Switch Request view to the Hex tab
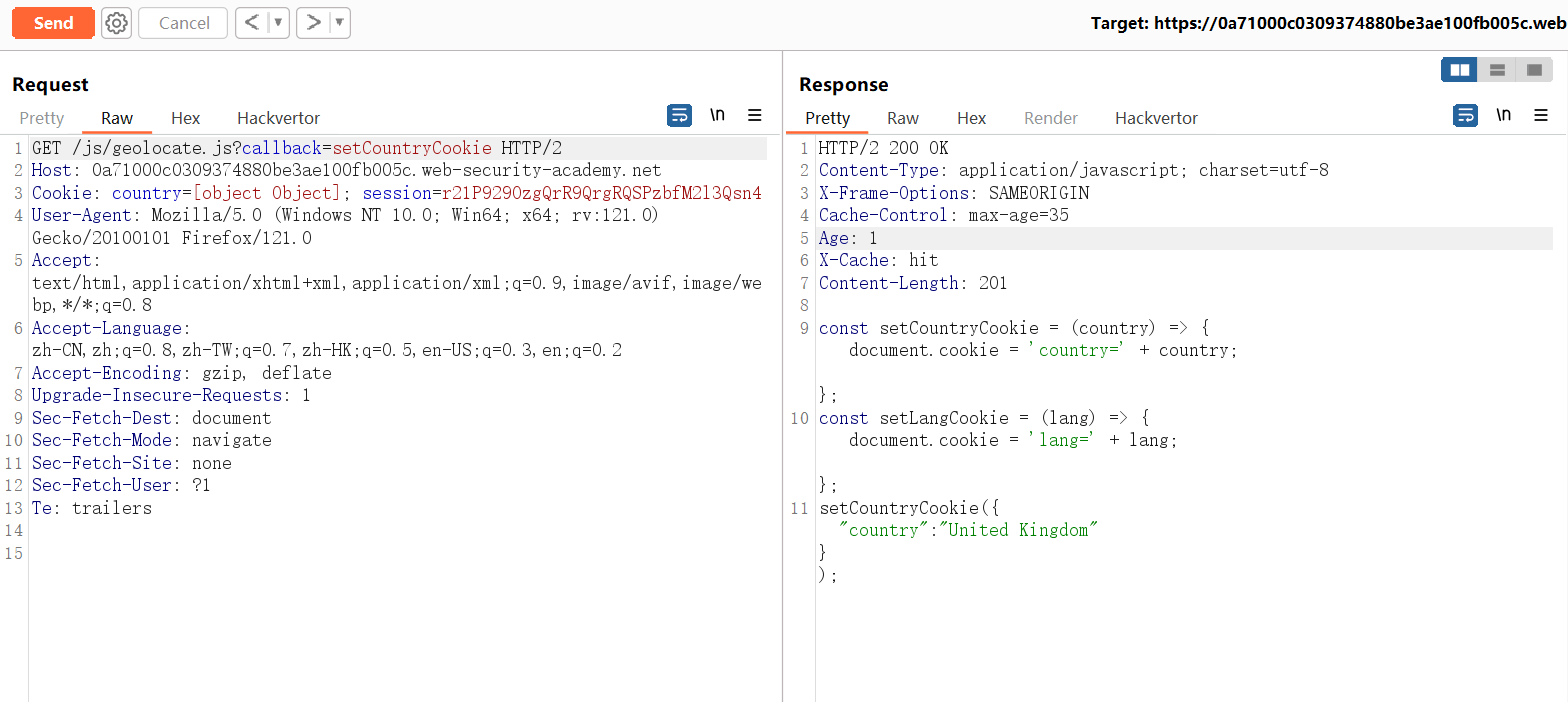The width and height of the screenshot is (1568, 702). (185, 118)
